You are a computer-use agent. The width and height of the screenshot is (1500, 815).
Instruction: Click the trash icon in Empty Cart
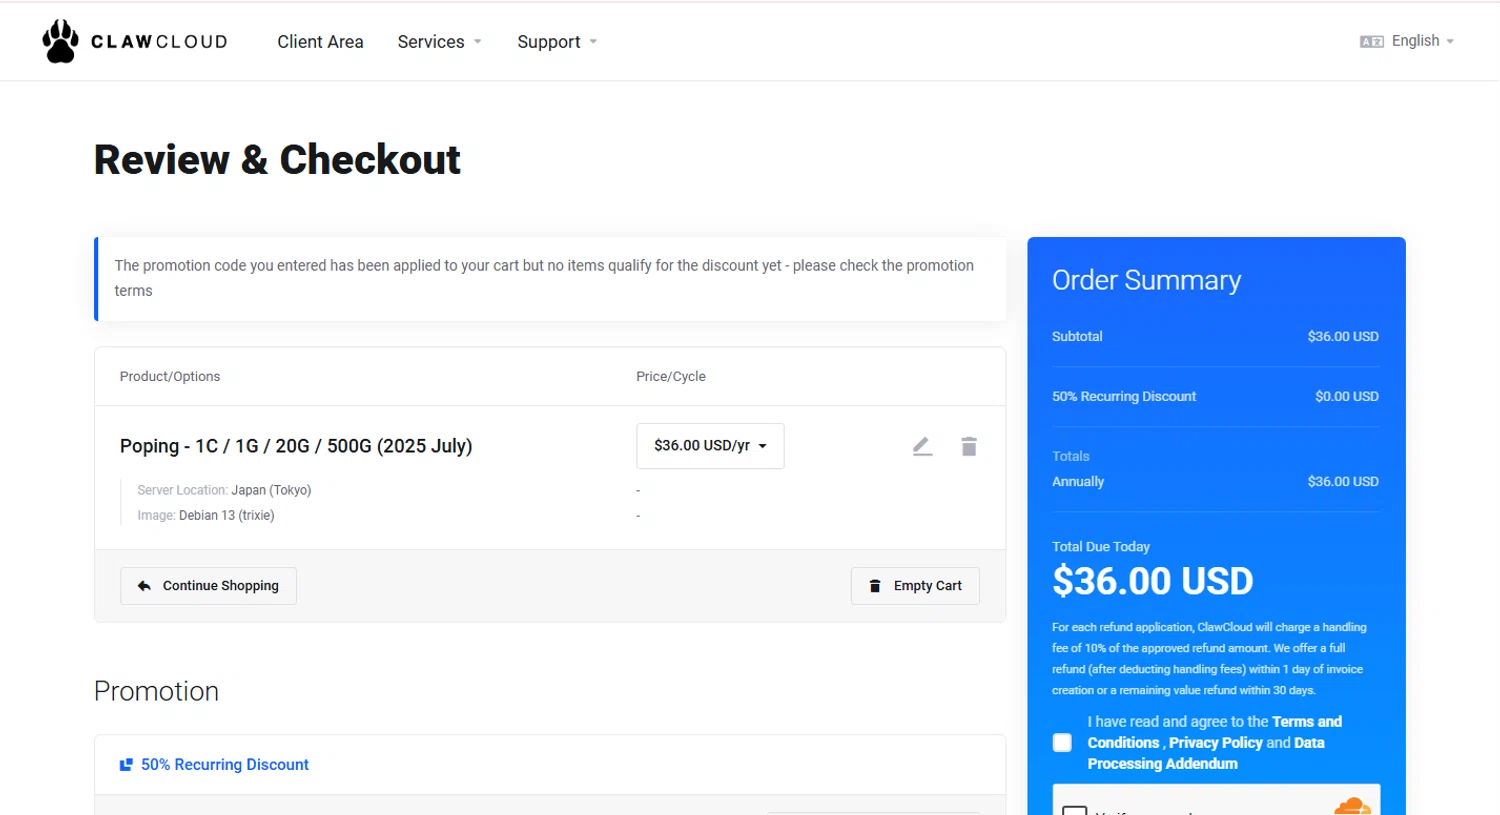tap(875, 586)
